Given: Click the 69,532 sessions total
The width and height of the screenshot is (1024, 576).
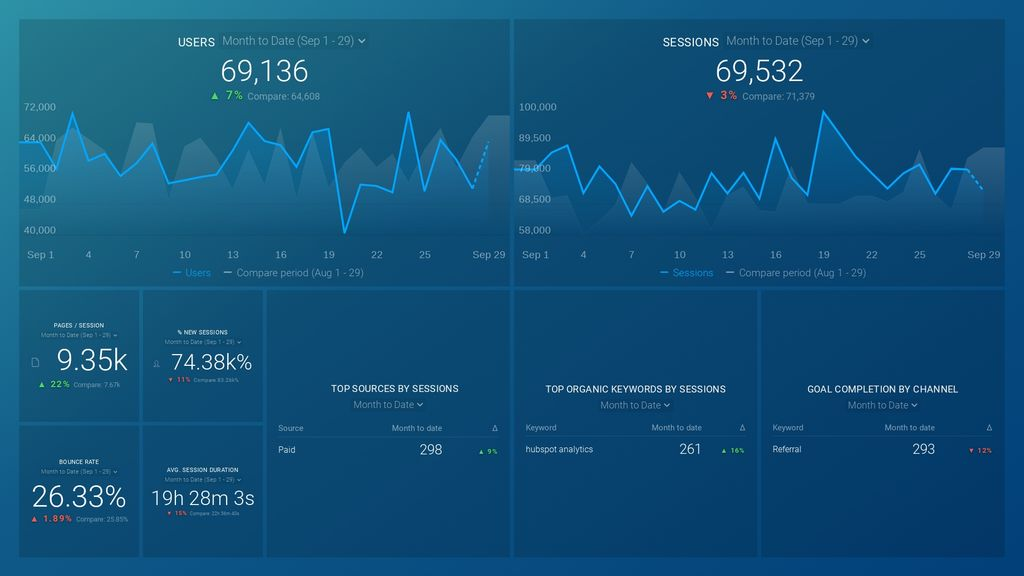Looking at the screenshot, I should [759, 71].
